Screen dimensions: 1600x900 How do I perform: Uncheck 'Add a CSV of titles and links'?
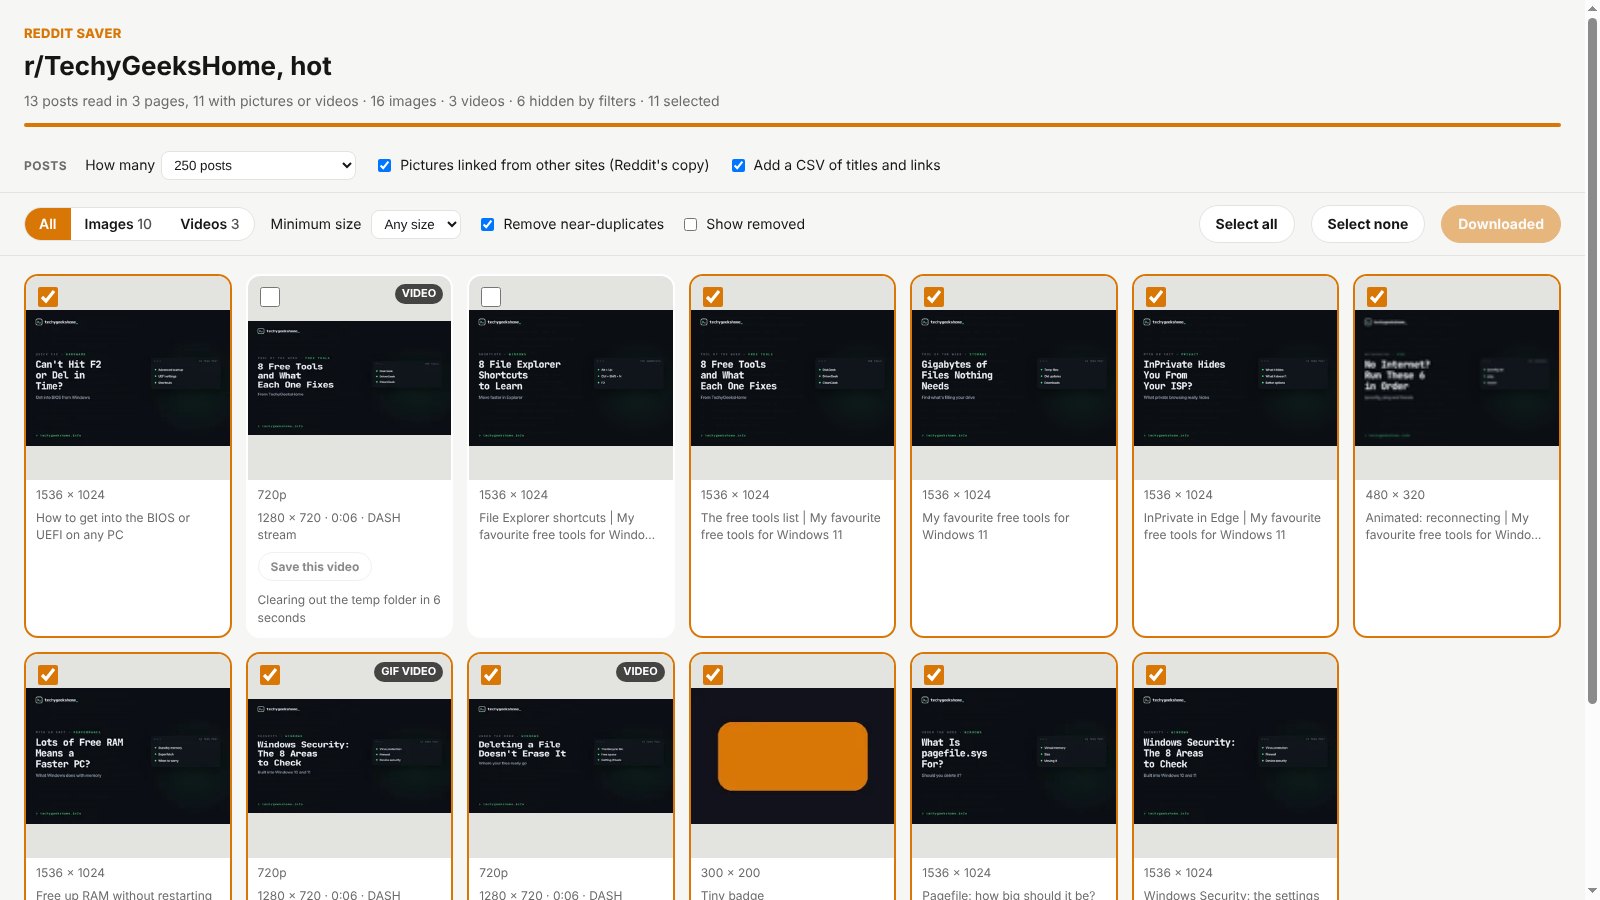[x=738, y=166]
